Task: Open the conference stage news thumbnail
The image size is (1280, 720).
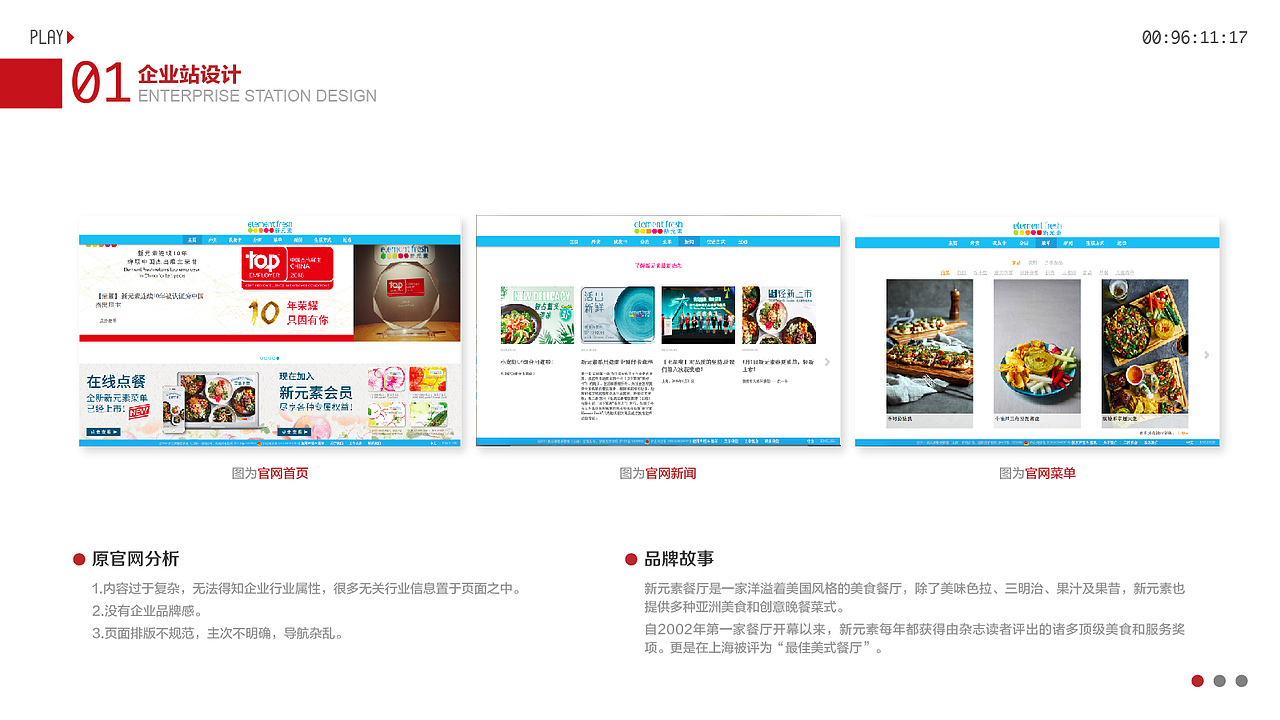Action: (698, 315)
